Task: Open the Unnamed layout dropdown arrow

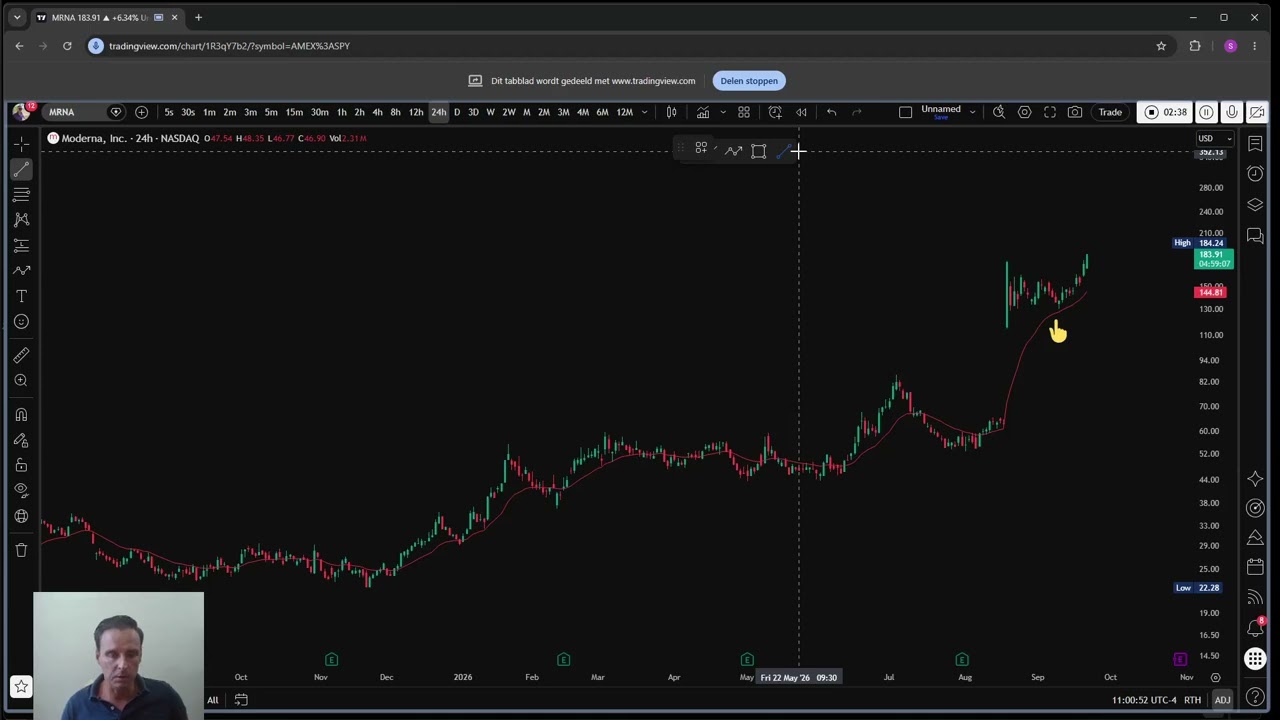Action: (x=972, y=112)
